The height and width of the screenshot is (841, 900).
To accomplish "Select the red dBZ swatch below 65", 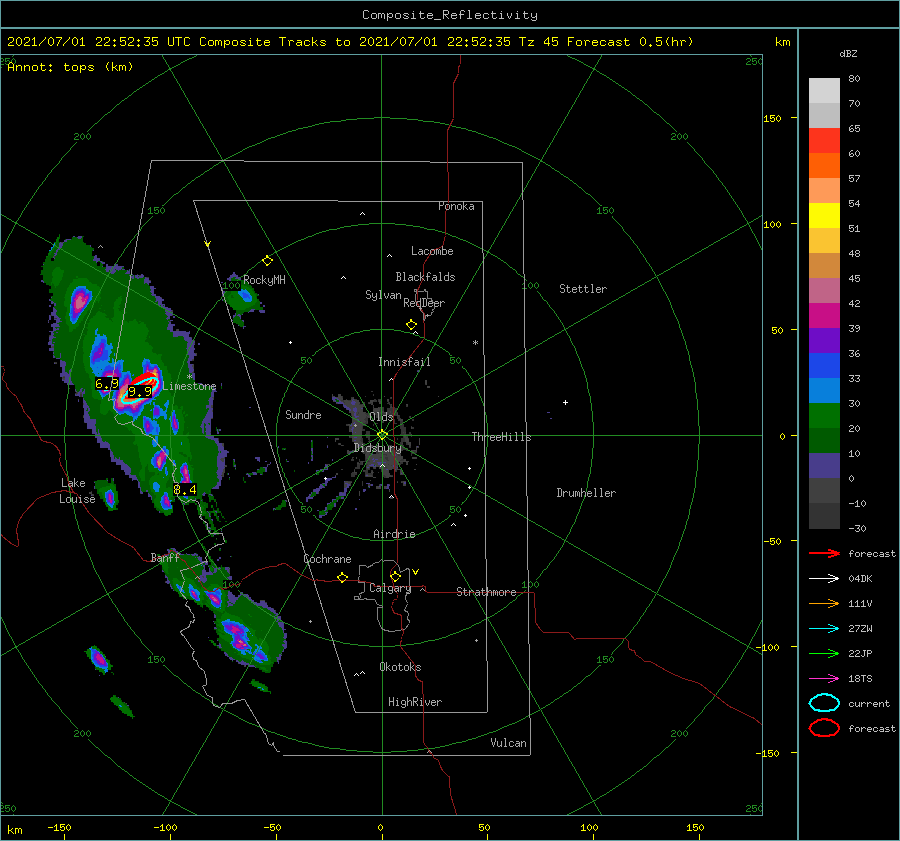I will 824,140.
